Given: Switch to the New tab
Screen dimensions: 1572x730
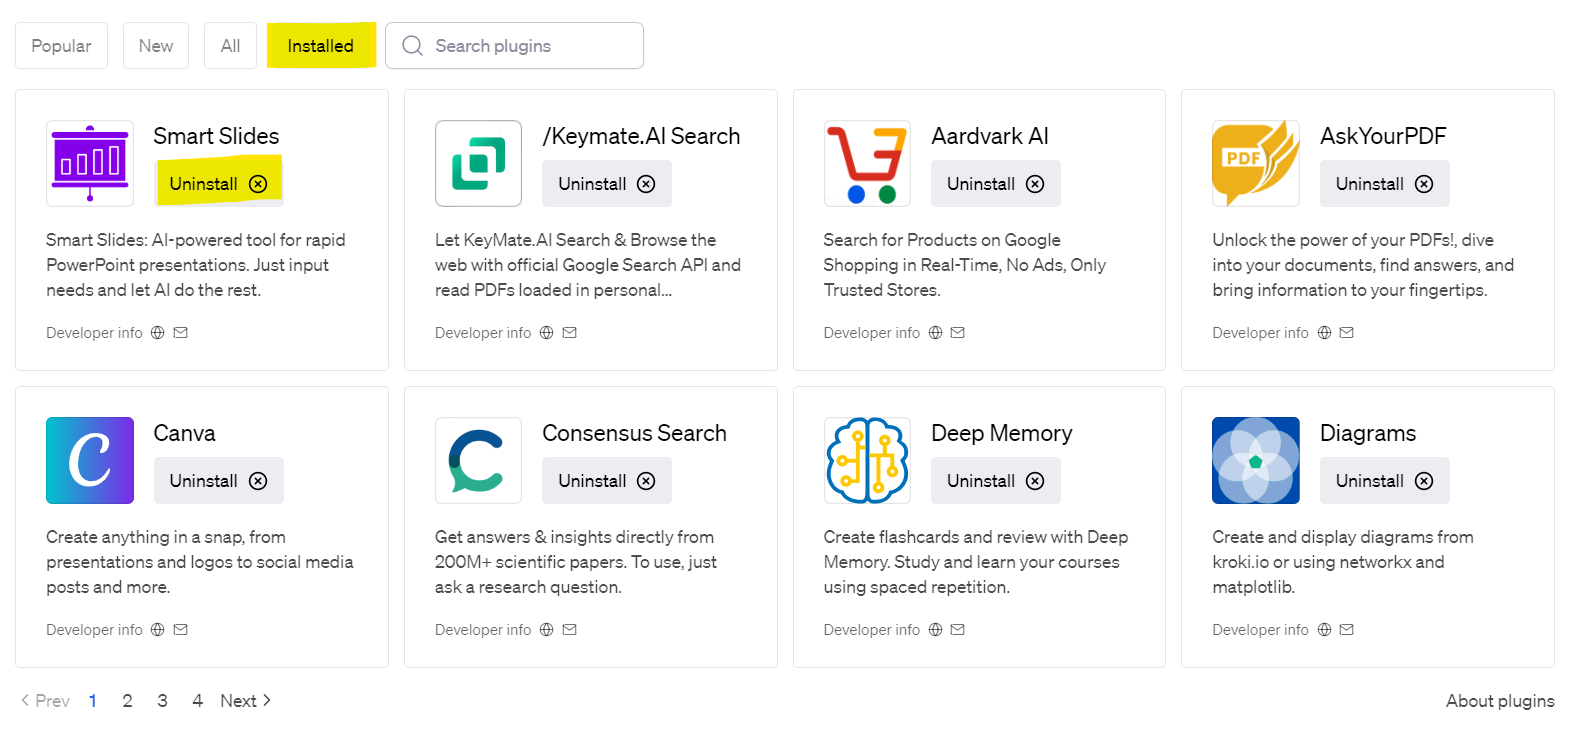Looking at the screenshot, I should (x=156, y=46).
